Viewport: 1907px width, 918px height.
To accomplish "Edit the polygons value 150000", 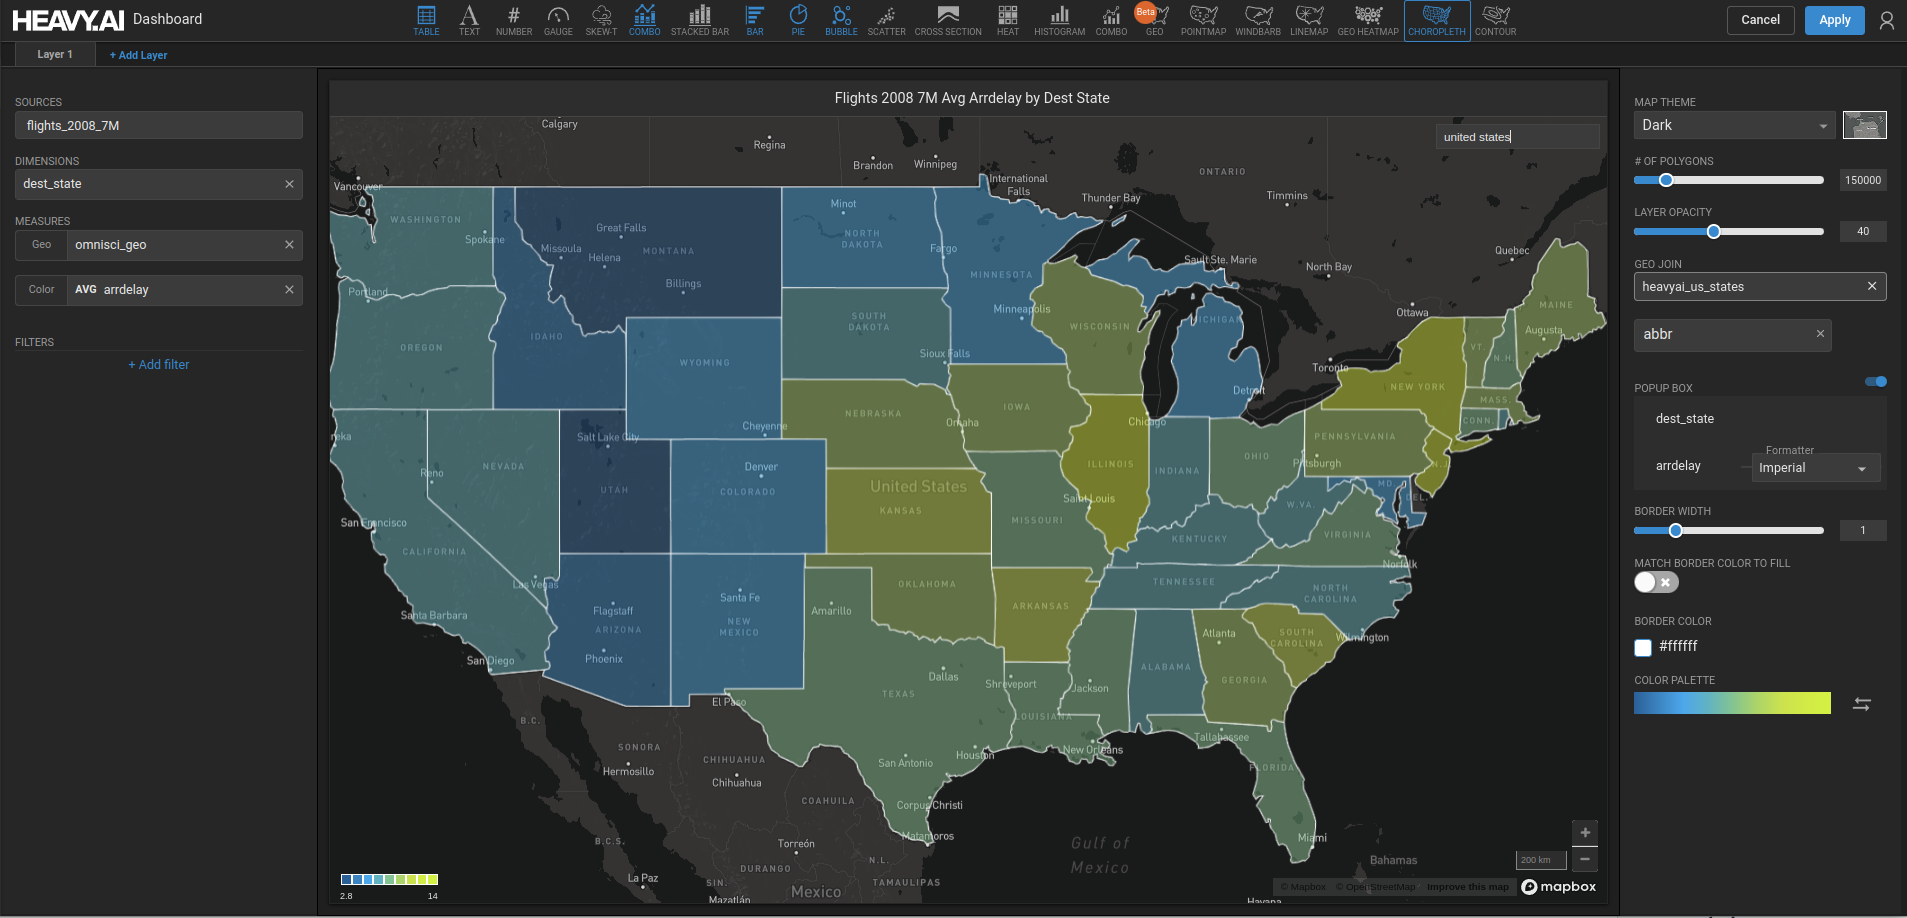I will (x=1862, y=180).
